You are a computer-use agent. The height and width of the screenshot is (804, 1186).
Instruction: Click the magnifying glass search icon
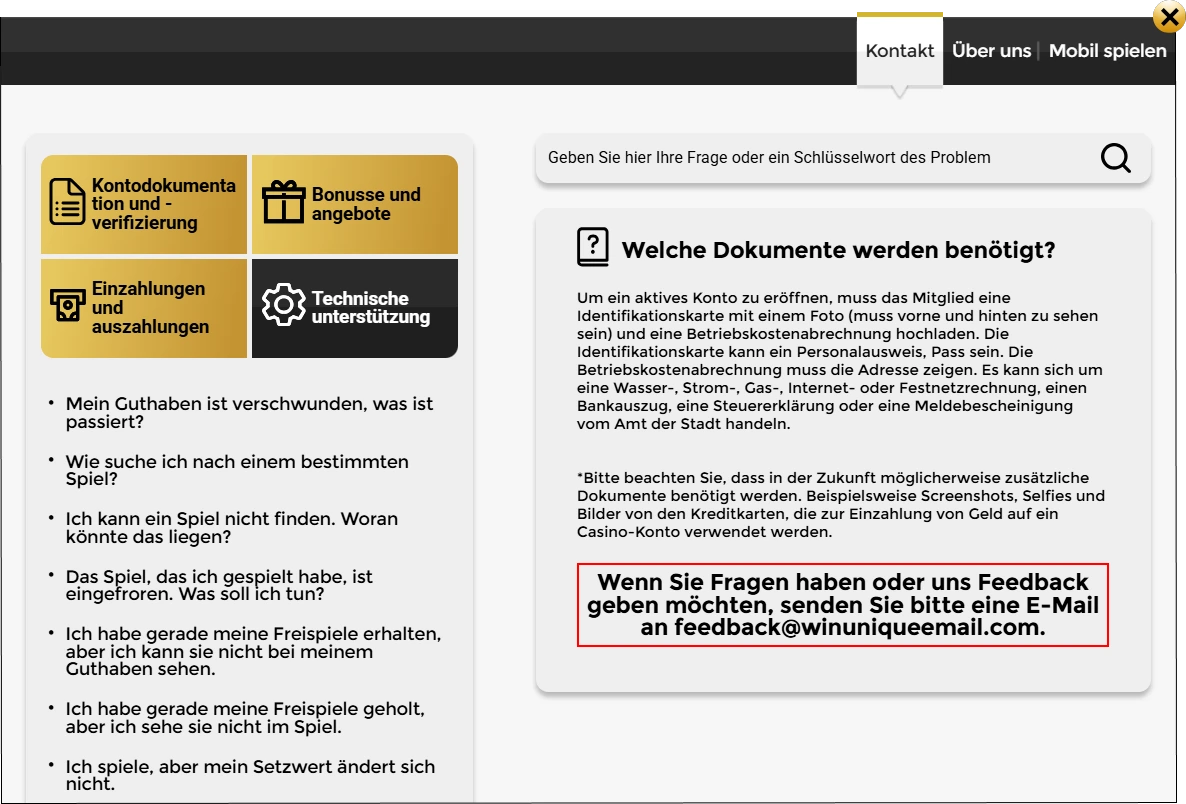point(1114,157)
